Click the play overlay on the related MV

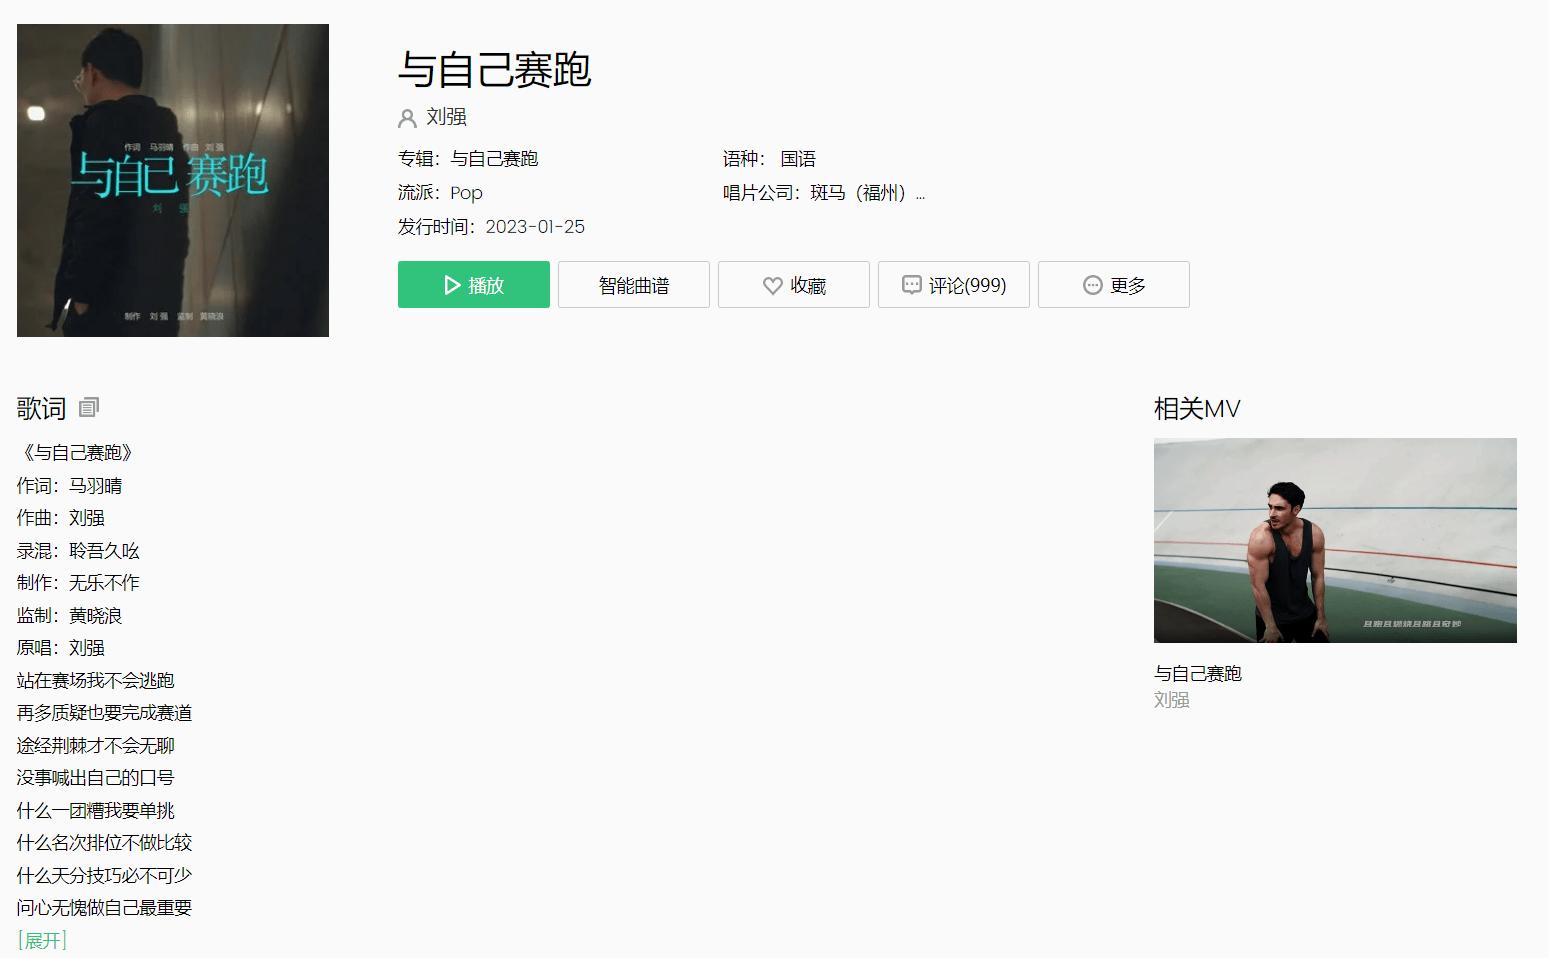tap(1335, 540)
